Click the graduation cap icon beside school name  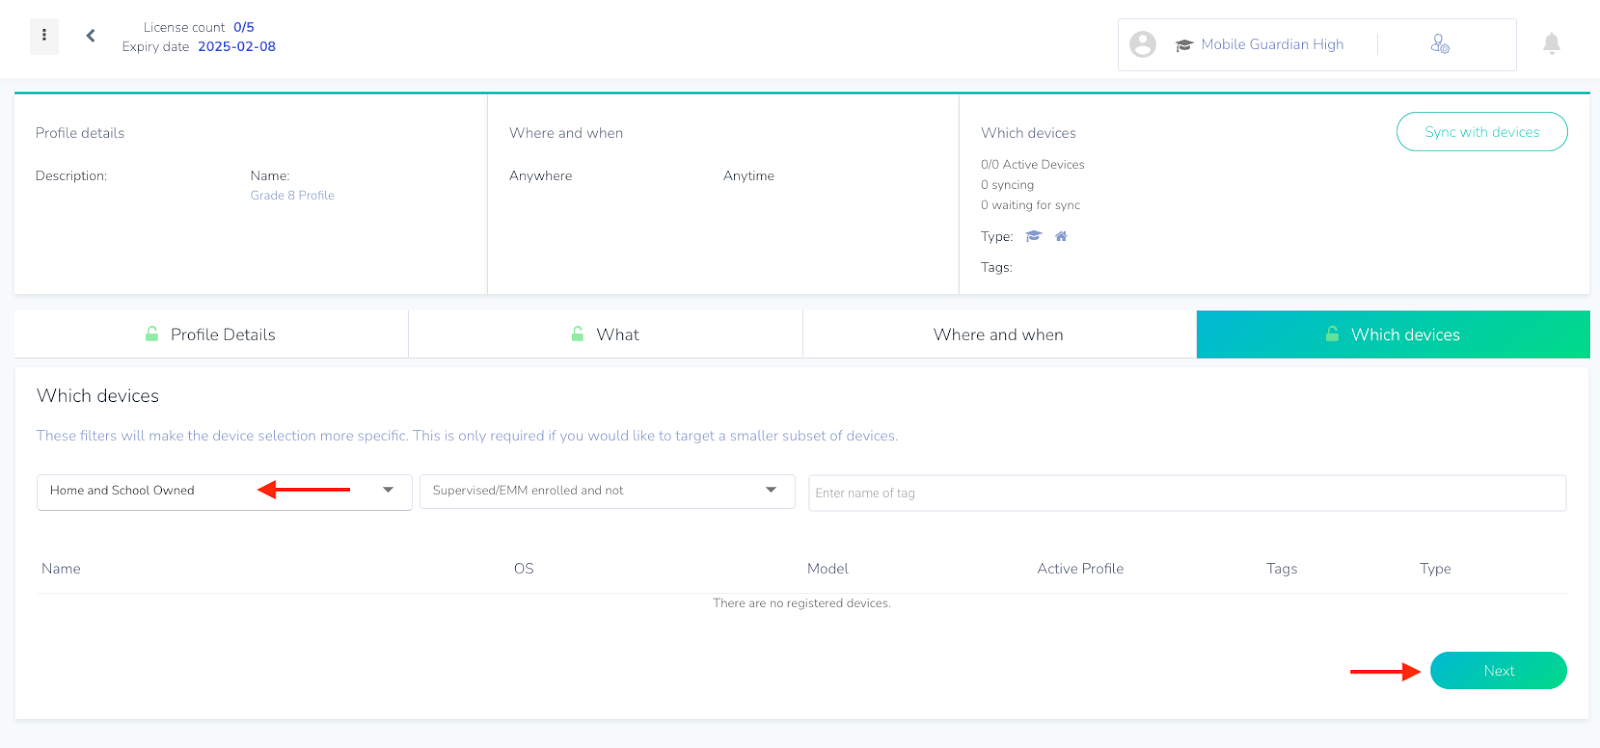[1184, 45]
